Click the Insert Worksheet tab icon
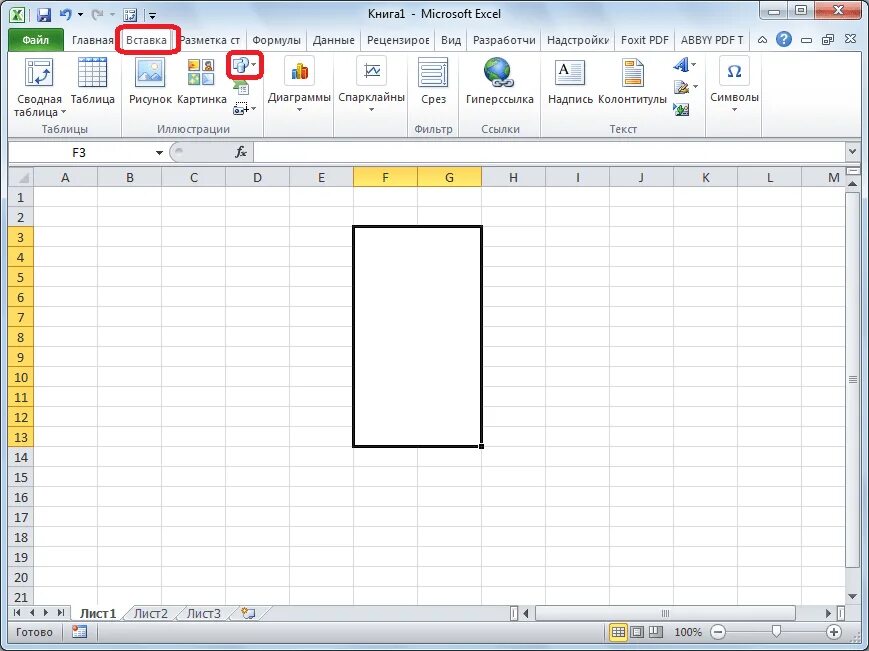Screen dimensions: 869x651 (248, 613)
